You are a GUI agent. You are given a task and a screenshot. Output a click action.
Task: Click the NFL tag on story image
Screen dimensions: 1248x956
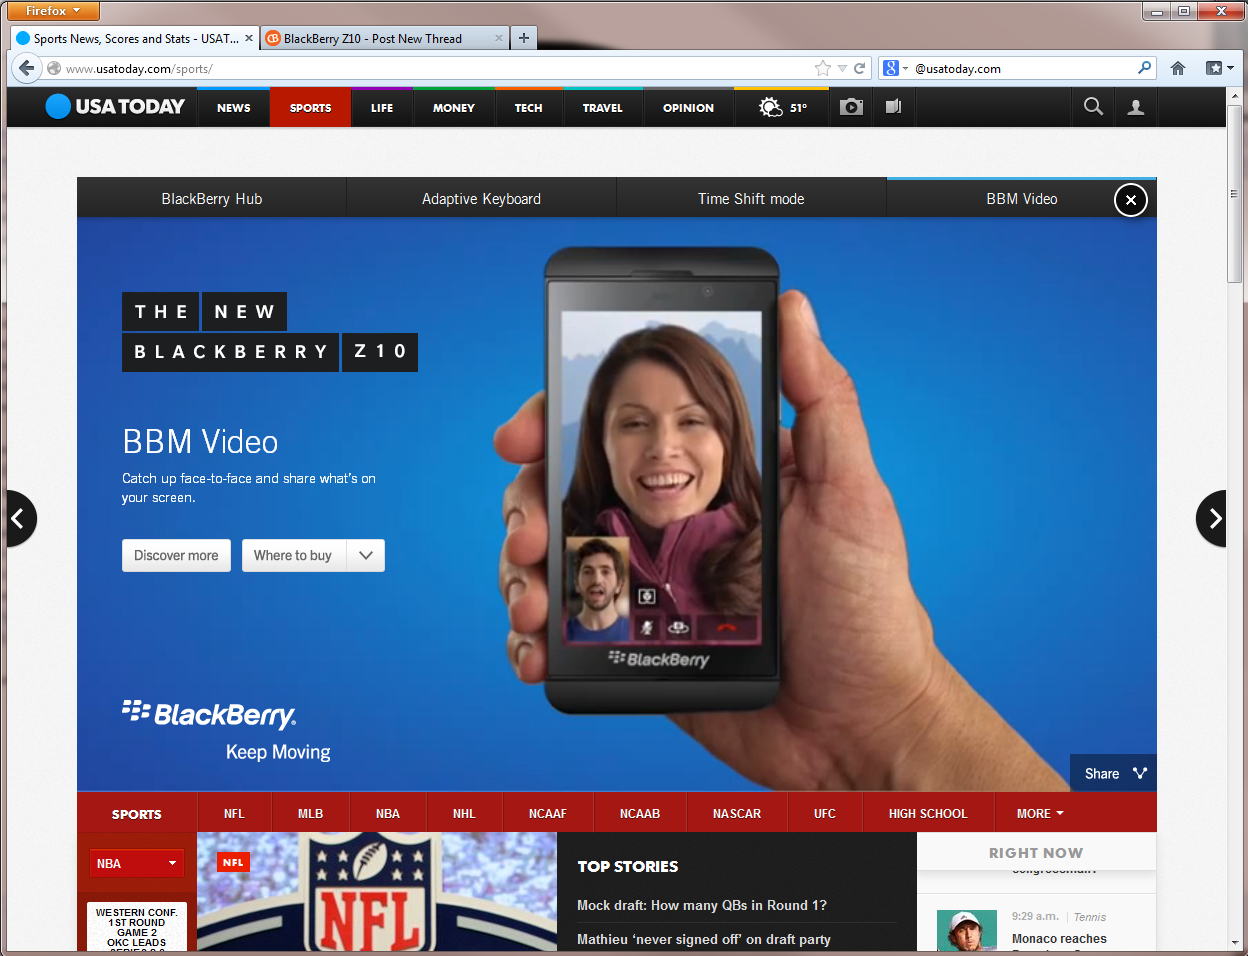233,862
